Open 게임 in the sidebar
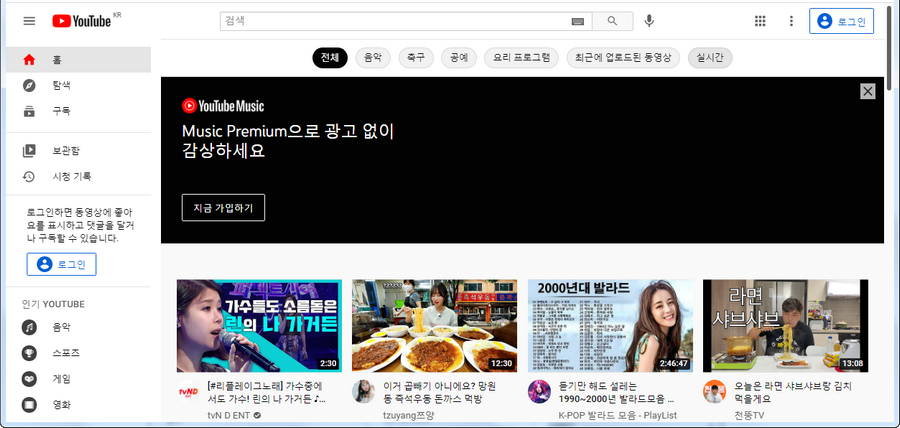The image size is (900, 428). tap(79, 379)
